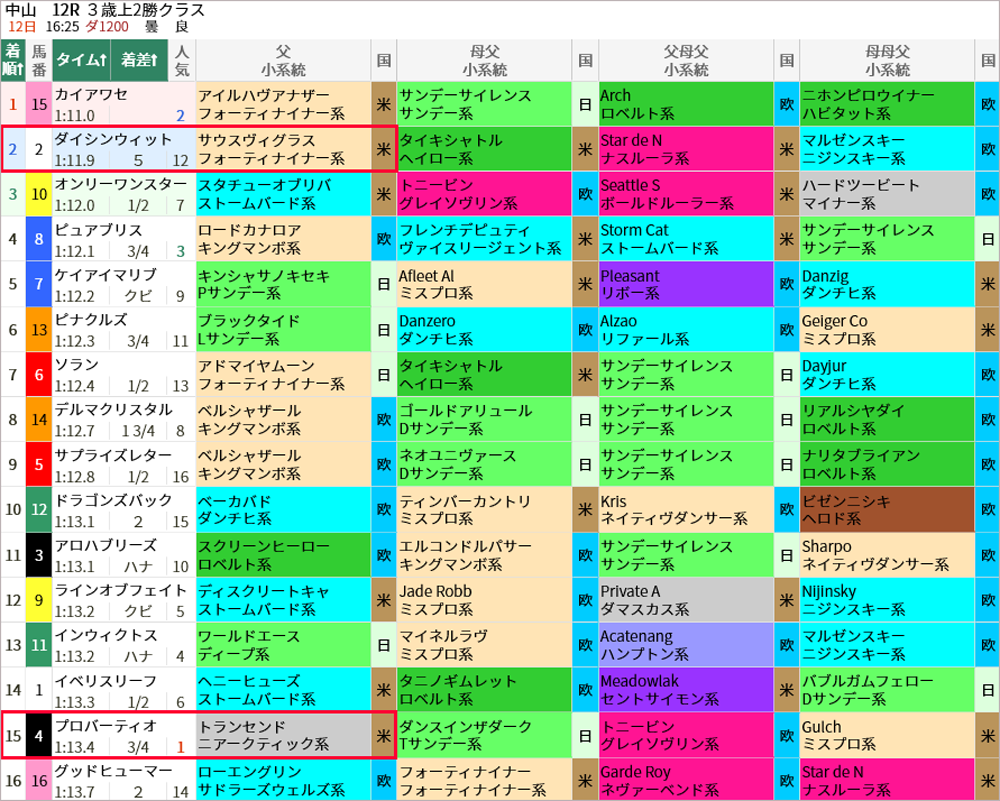The width and height of the screenshot is (1000, 801).
Task: Click damsire cell マイネルラヴ
Action: tap(484, 645)
